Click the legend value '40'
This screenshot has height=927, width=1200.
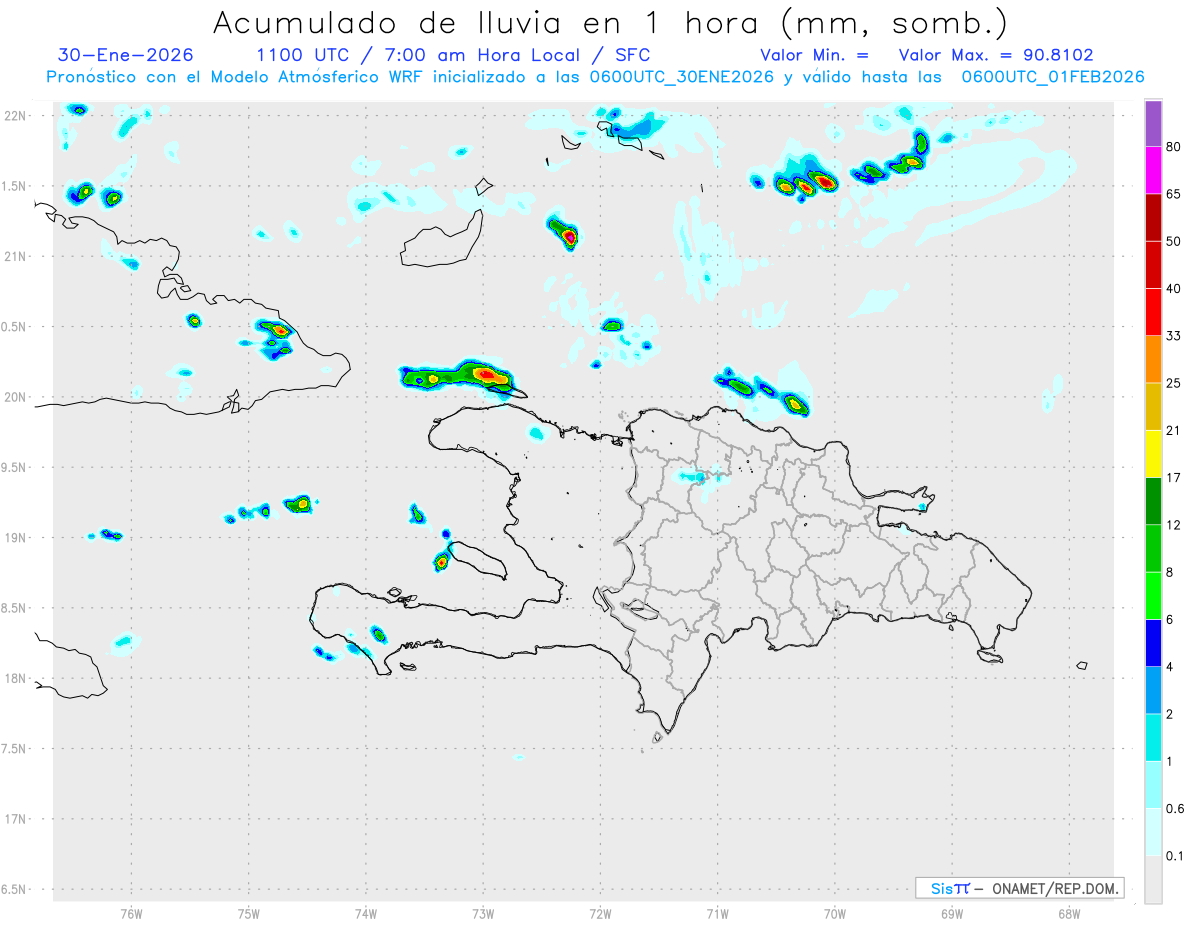click(x=1174, y=289)
